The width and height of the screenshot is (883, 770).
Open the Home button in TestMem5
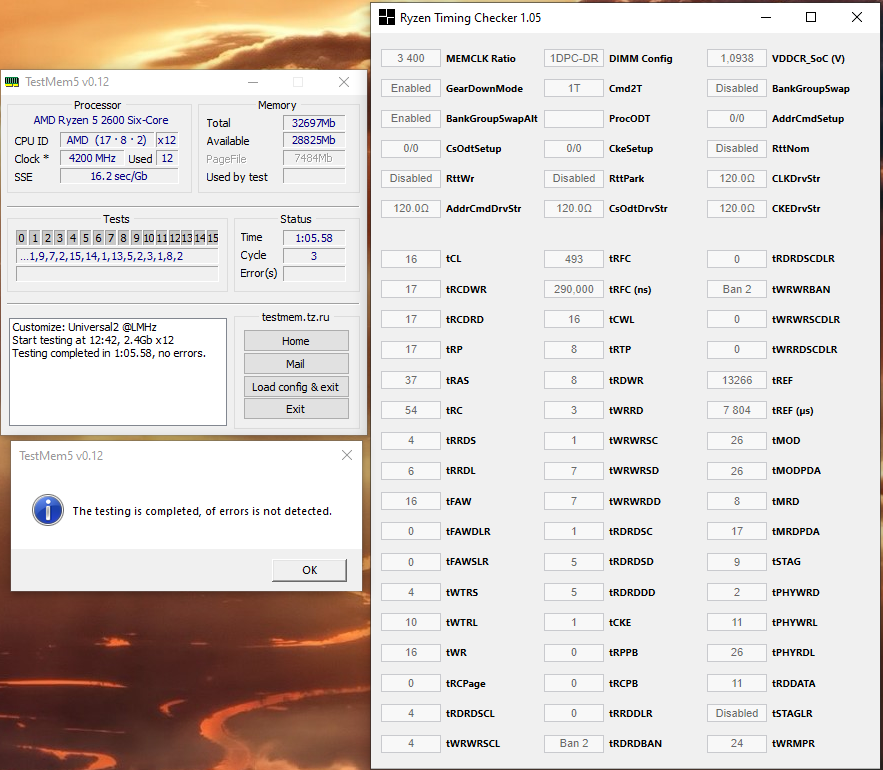296,341
